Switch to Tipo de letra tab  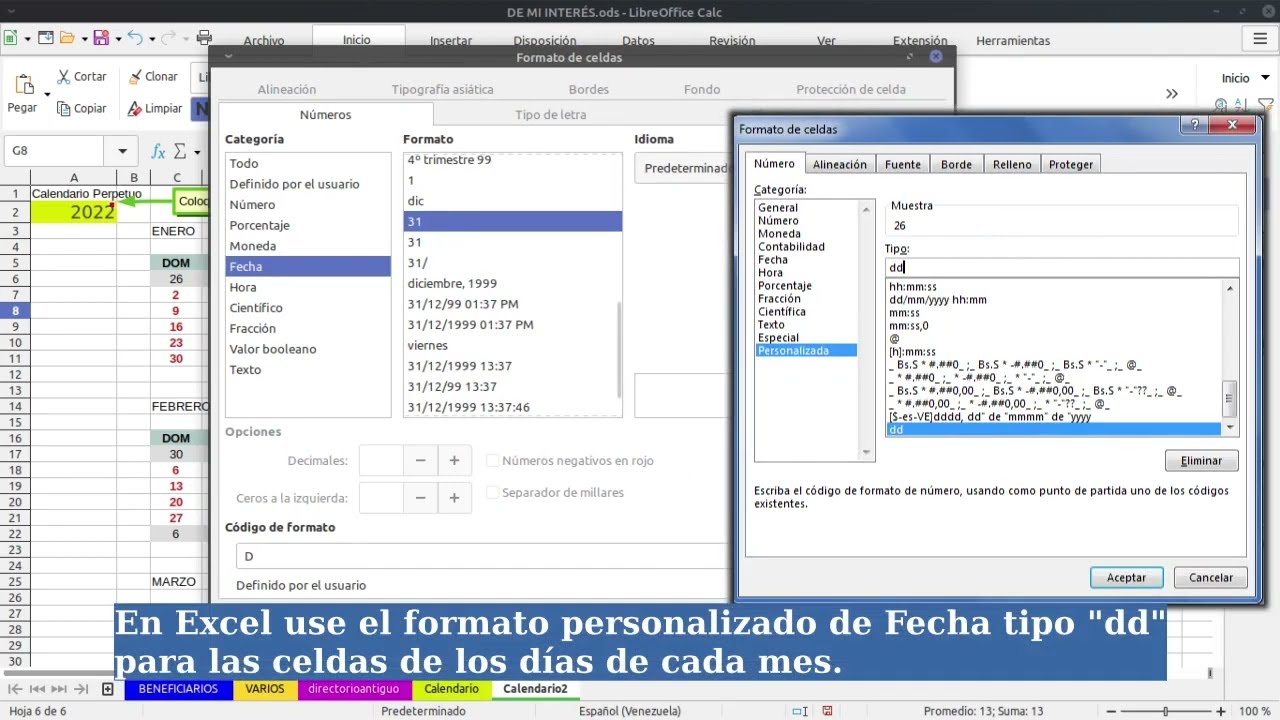(551, 114)
